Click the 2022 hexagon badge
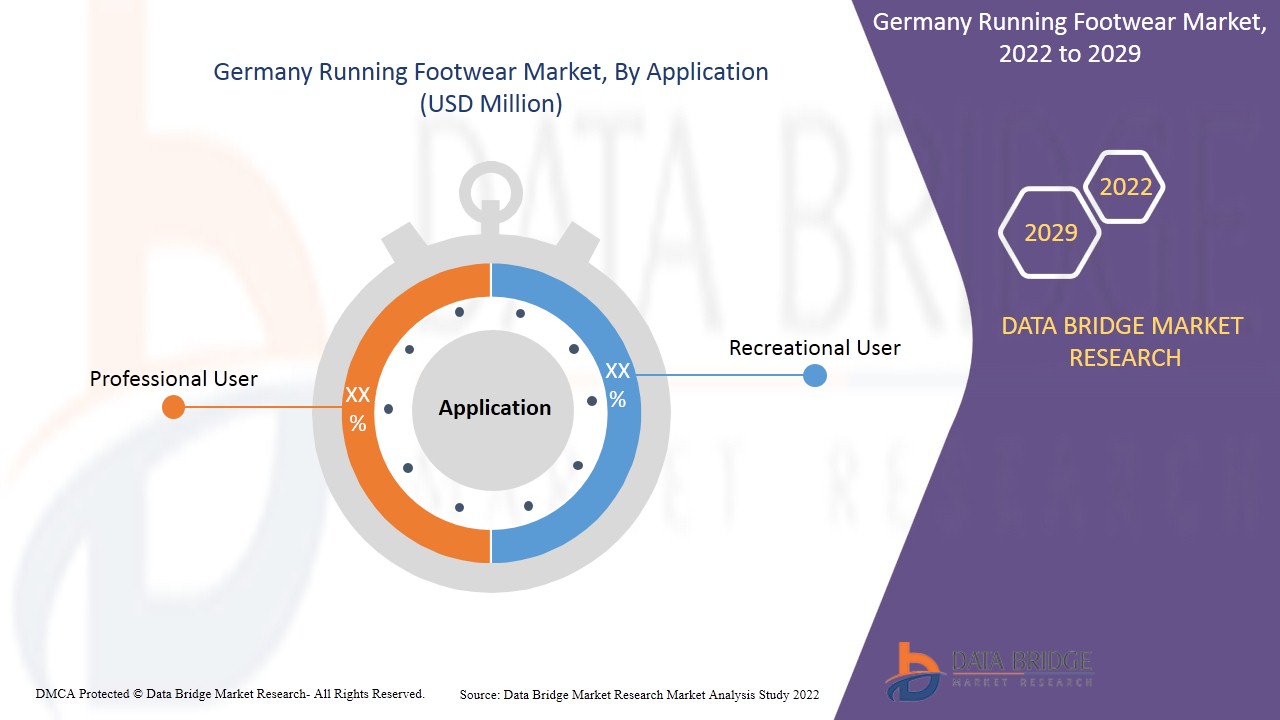 tap(1125, 187)
